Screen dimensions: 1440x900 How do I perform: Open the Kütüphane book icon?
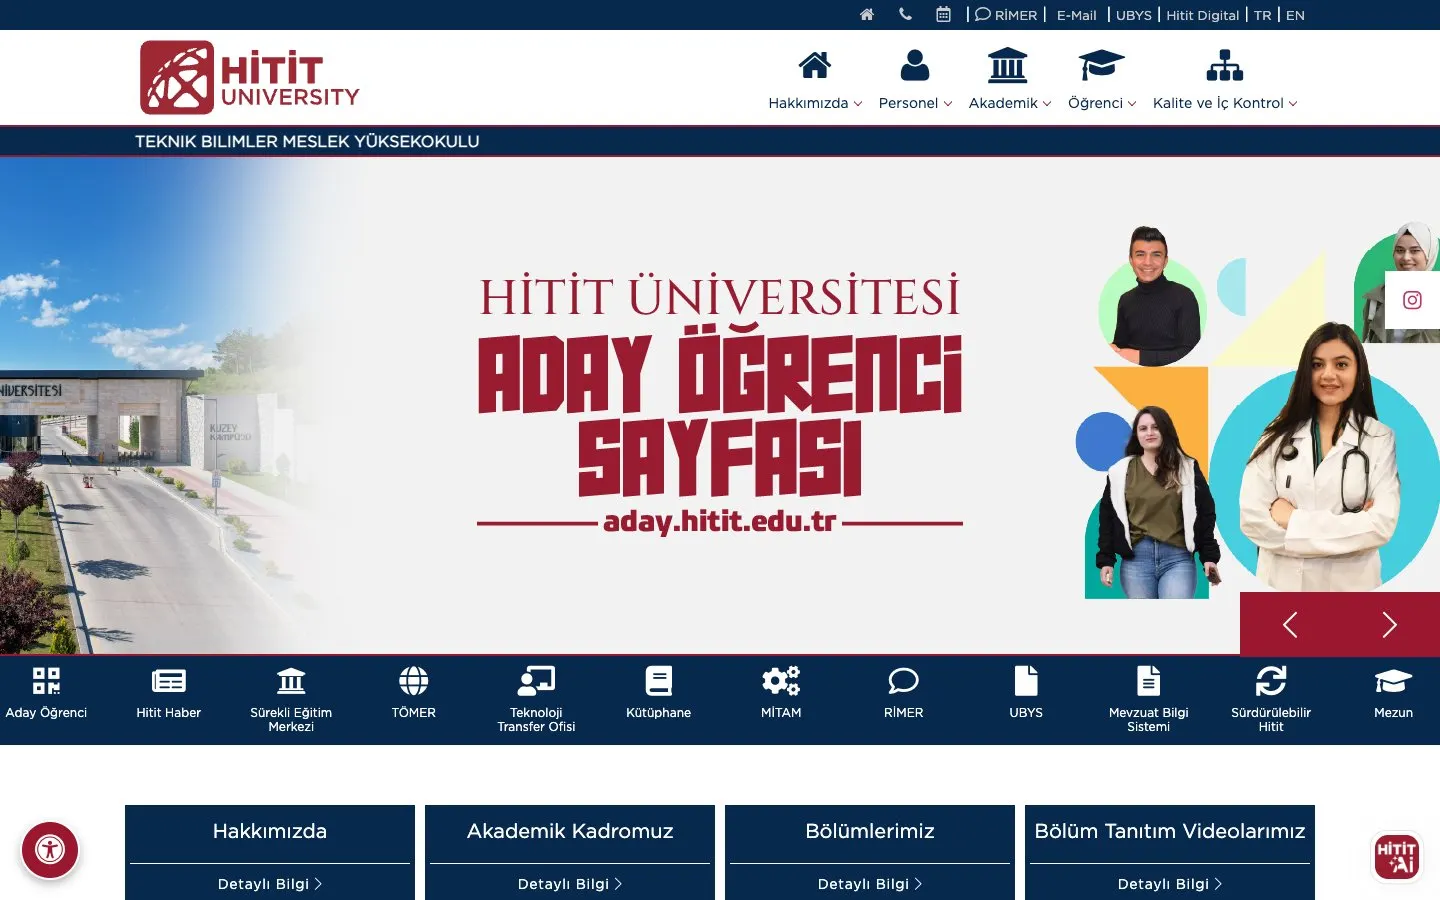pyautogui.click(x=659, y=681)
